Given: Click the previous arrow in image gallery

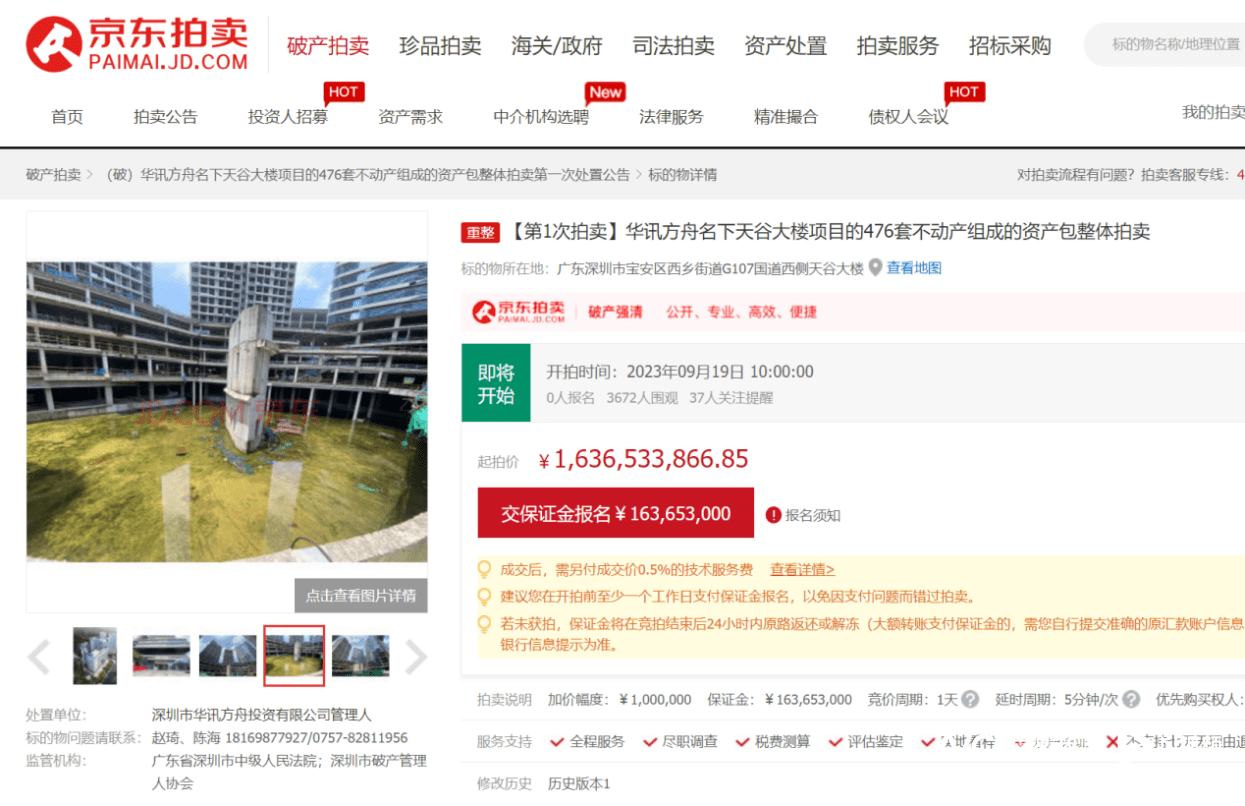Looking at the screenshot, I should pos(39,657).
